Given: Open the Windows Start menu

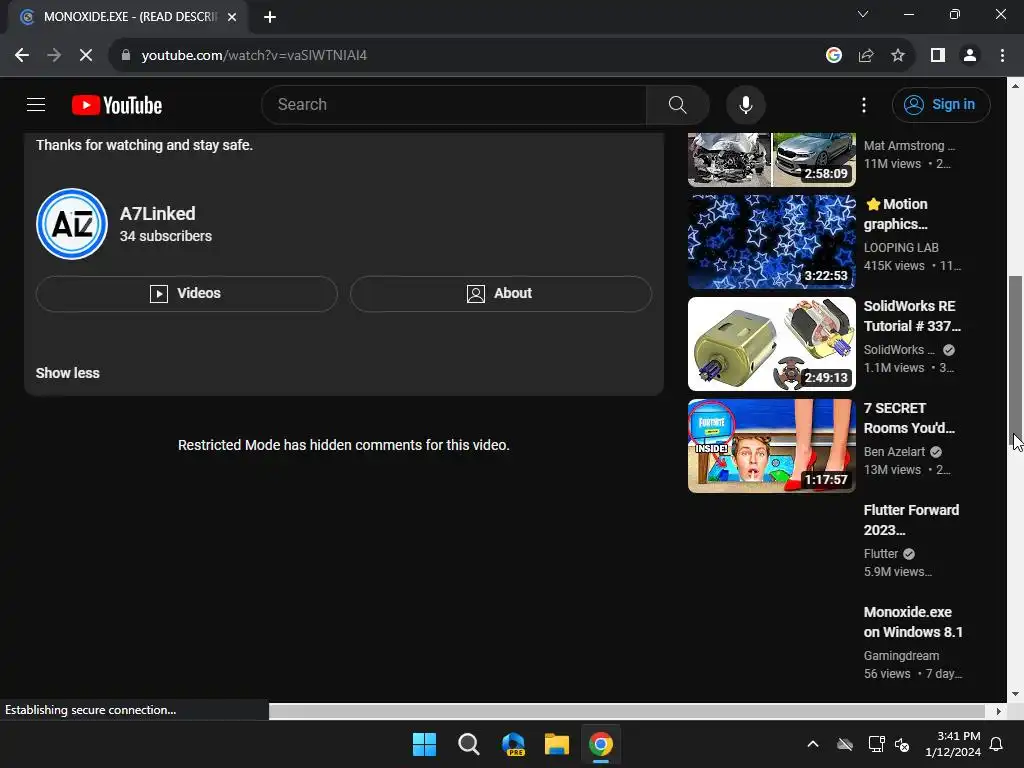Looking at the screenshot, I should (x=424, y=744).
